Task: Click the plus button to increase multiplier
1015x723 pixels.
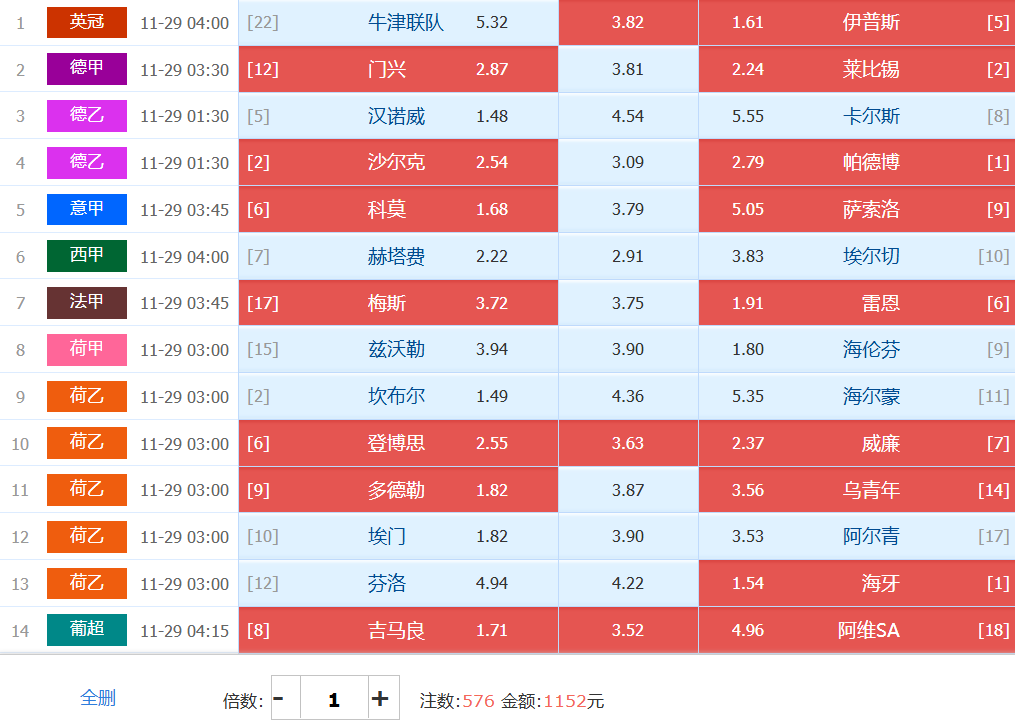Action: (x=380, y=698)
